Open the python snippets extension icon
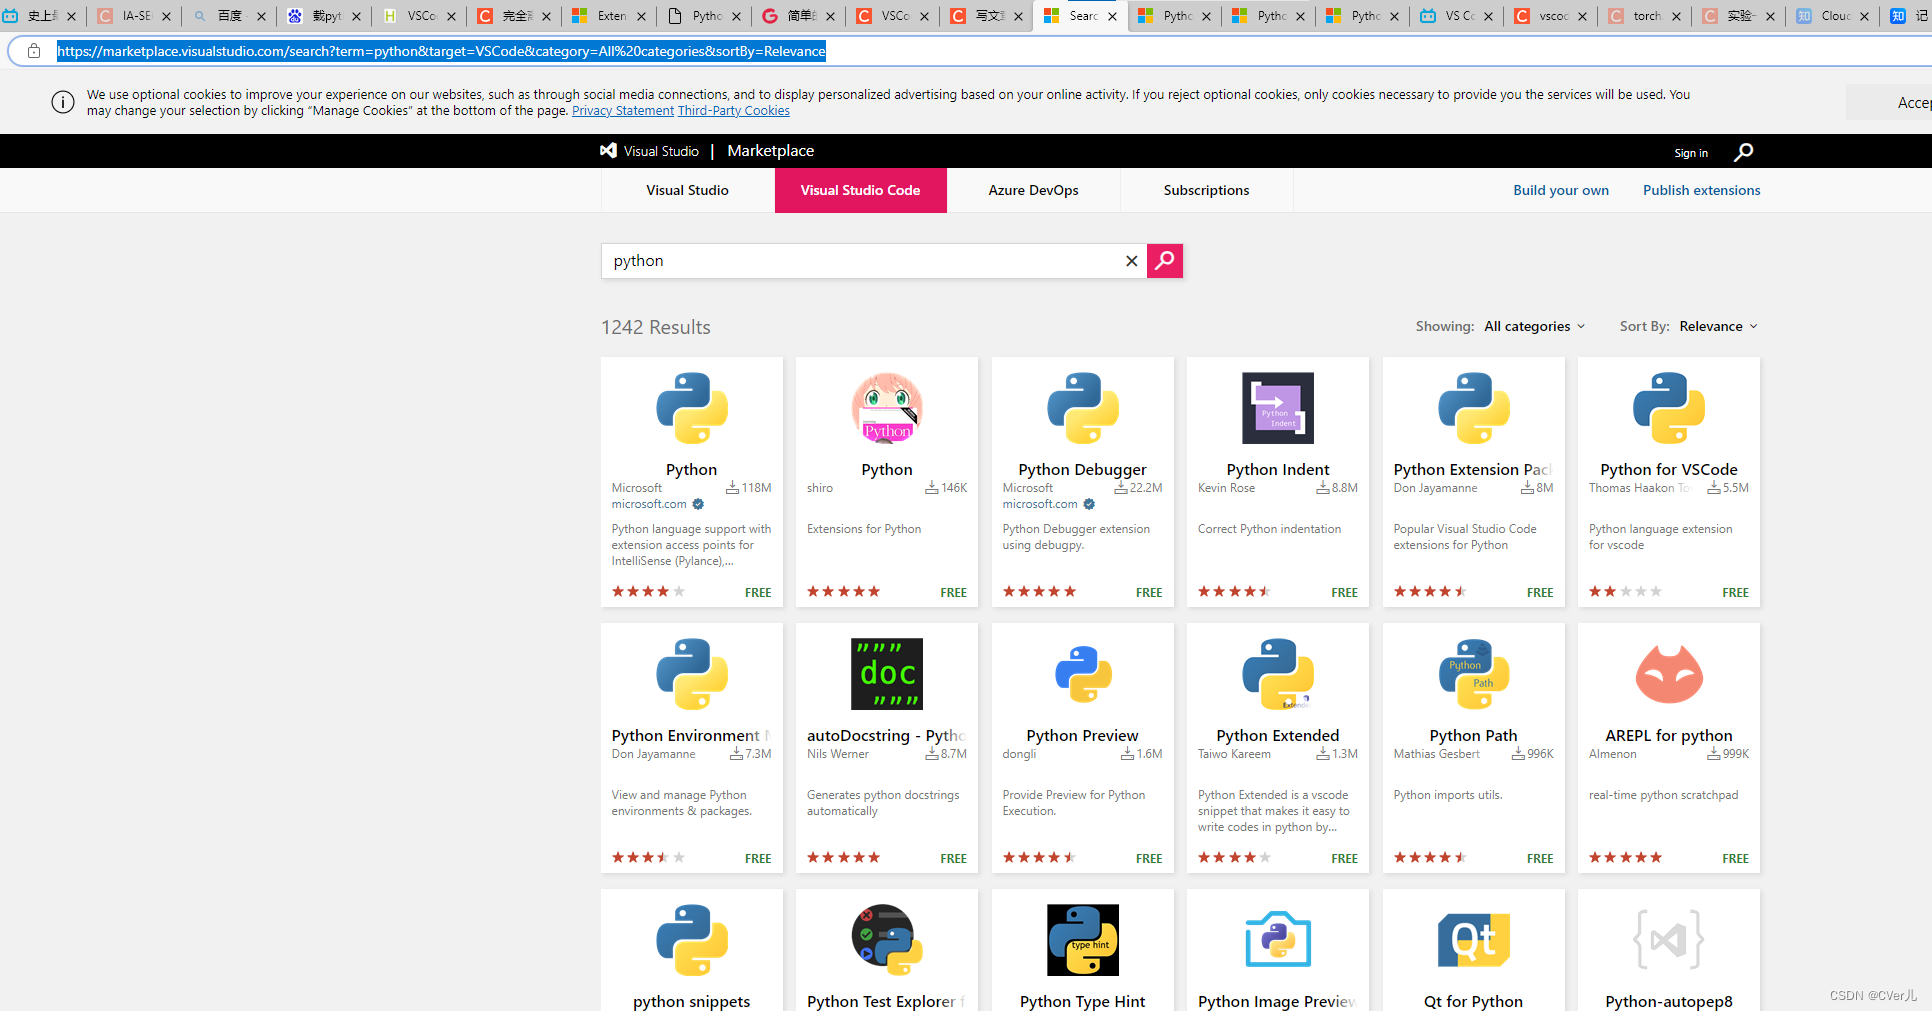This screenshot has width=1932, height=1011. 692,940
